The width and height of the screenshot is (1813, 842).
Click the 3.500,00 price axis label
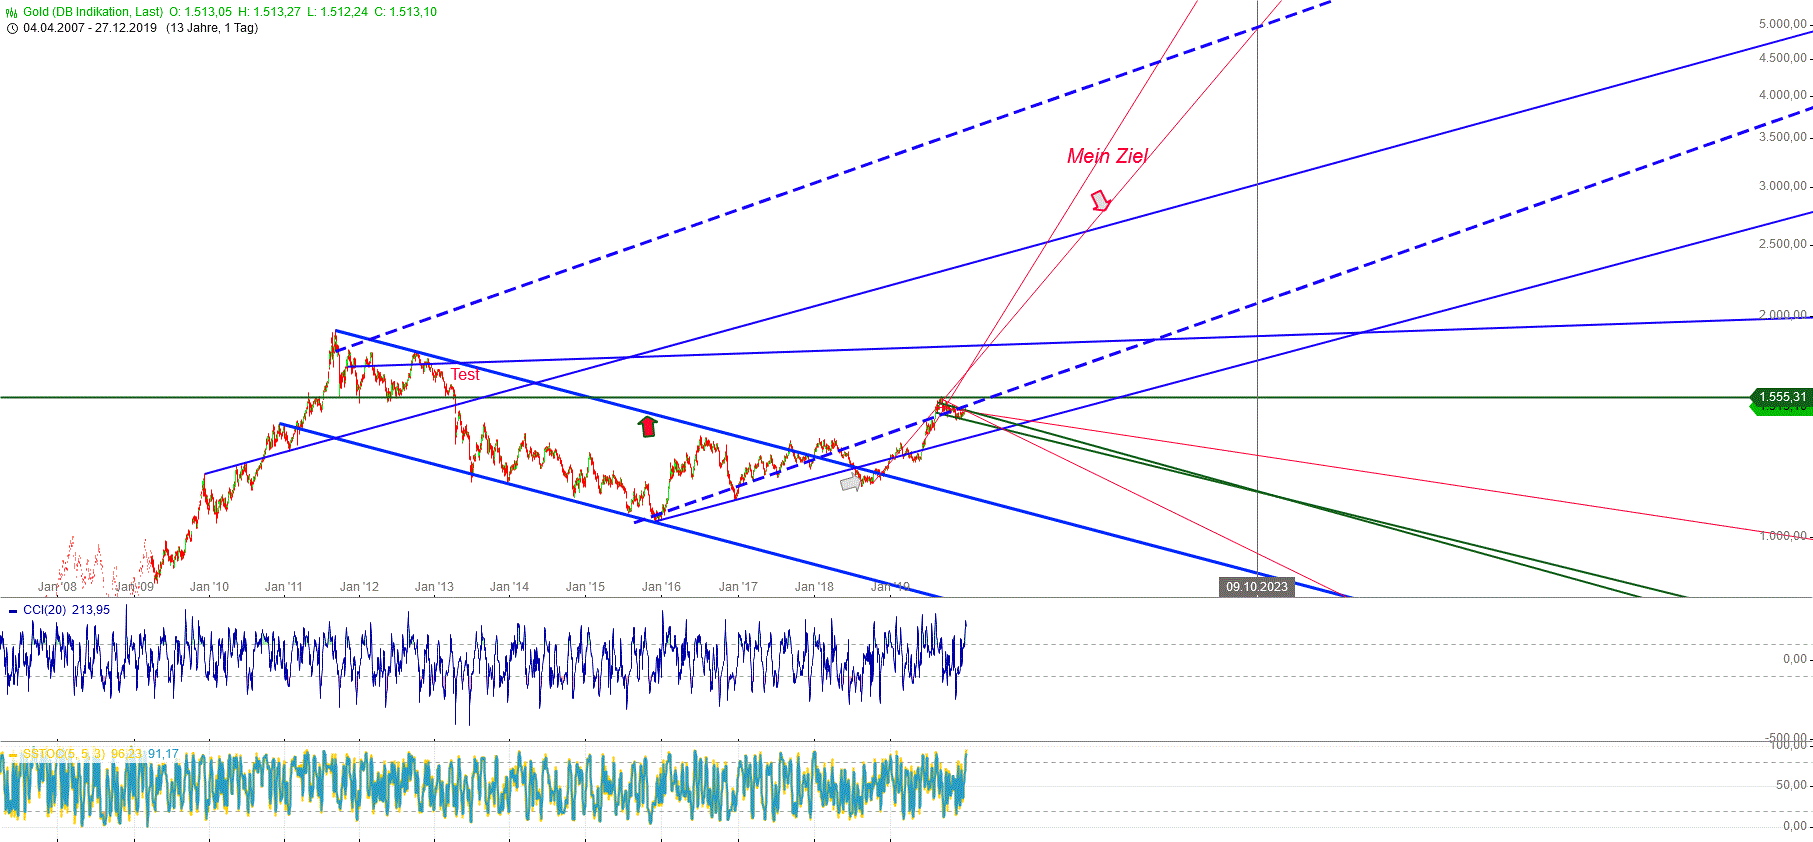(1783, 137)
